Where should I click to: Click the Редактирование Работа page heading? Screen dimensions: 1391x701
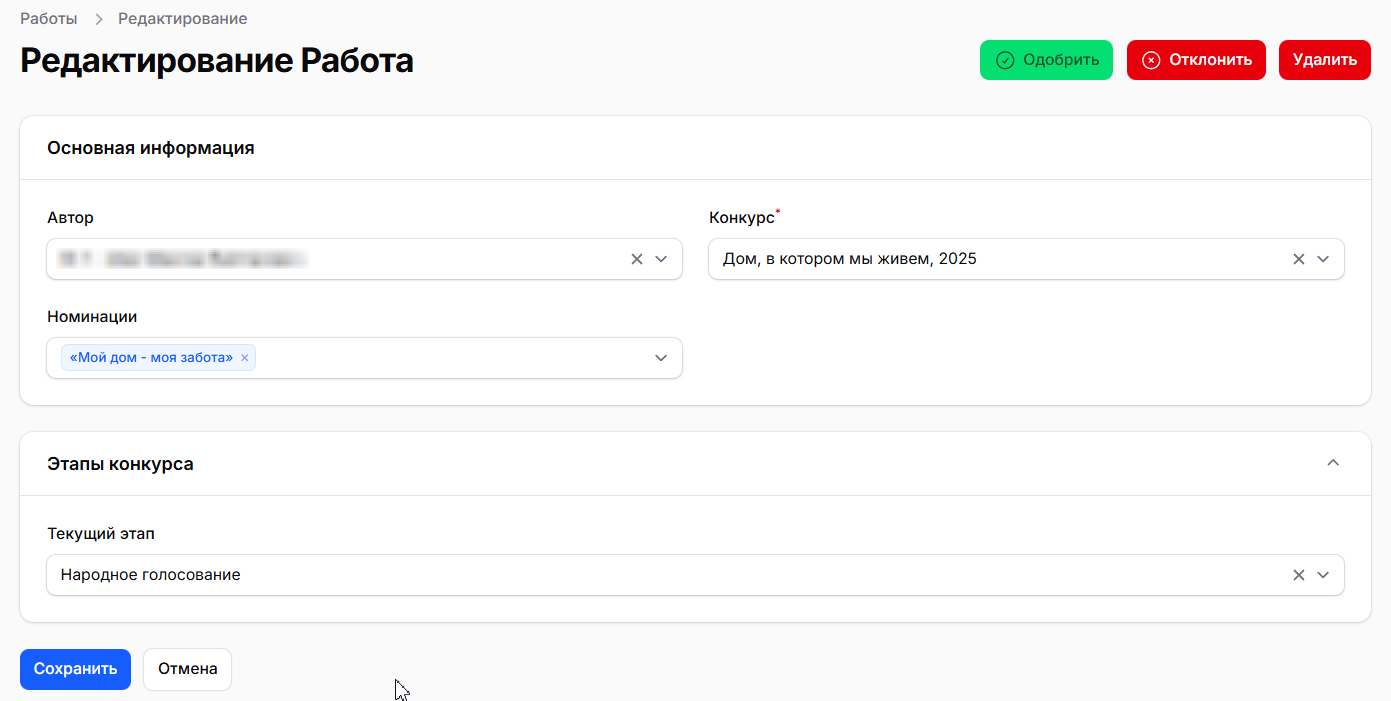(x=217, y=61)
